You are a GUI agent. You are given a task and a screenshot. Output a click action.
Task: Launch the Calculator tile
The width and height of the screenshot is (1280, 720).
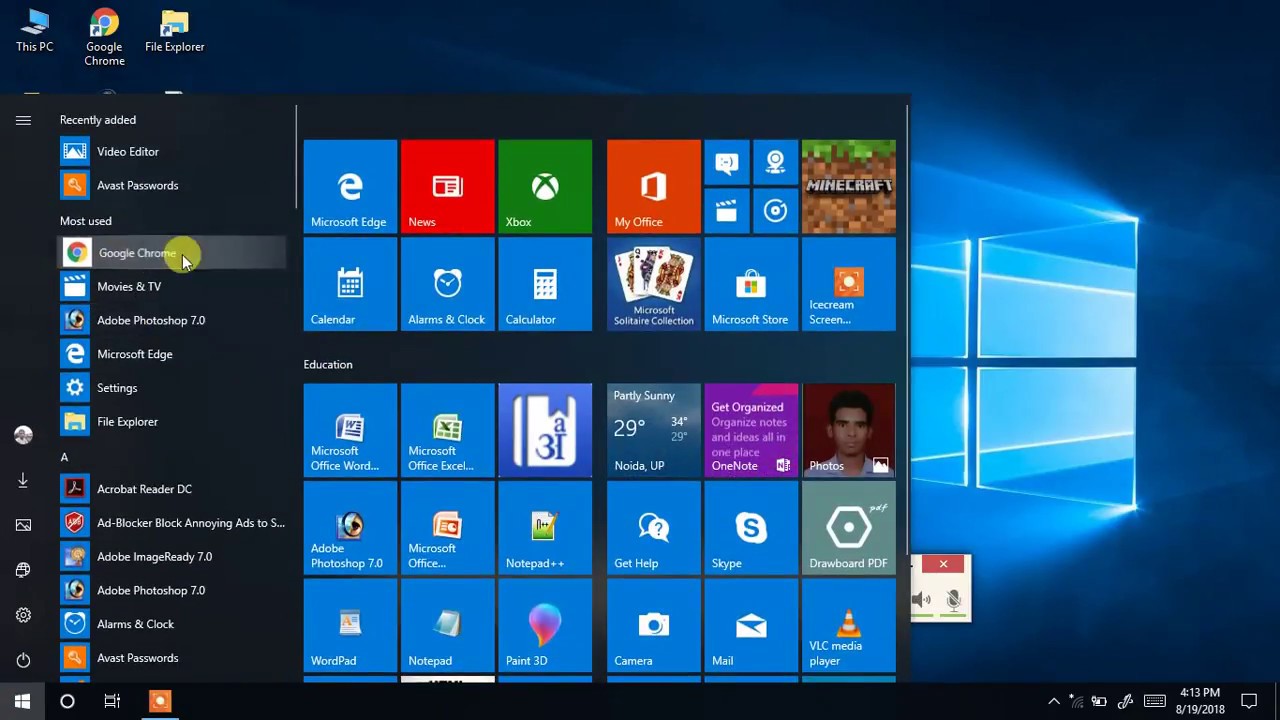click(x=545, y=284)
